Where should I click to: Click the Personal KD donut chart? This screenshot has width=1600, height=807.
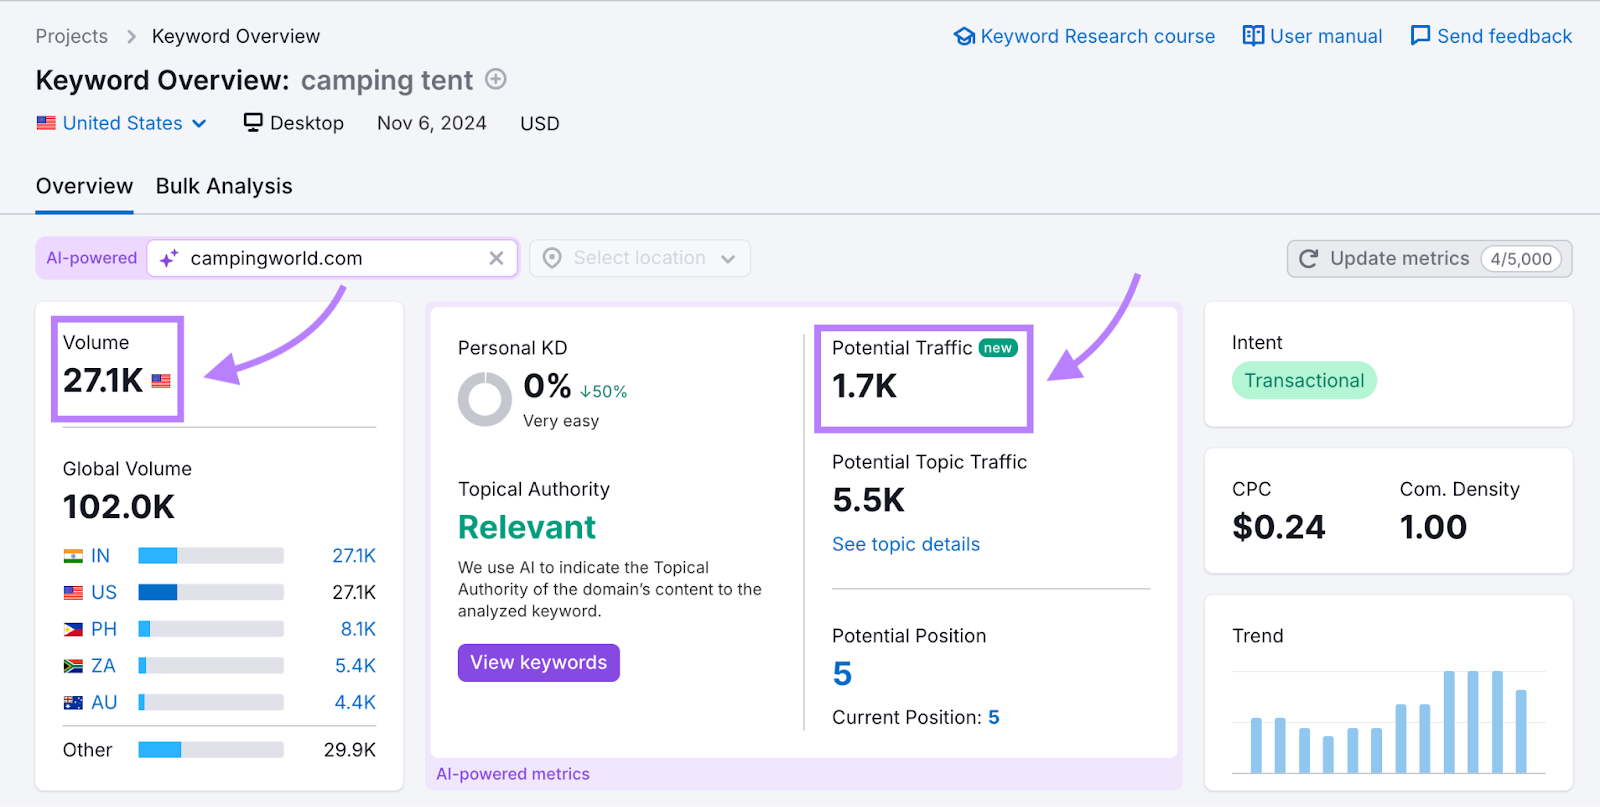(x=485, y=399)
